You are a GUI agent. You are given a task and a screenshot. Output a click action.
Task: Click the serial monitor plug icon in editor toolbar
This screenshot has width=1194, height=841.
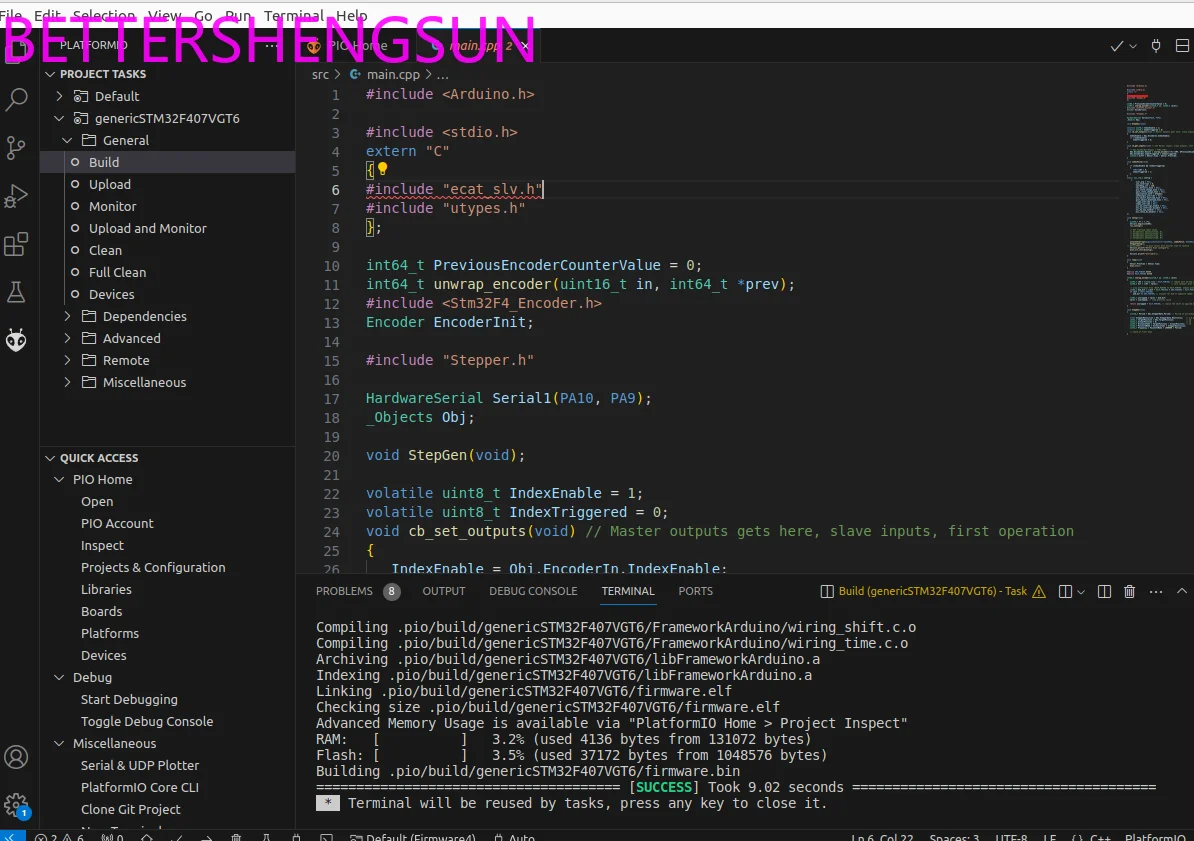1156,46
